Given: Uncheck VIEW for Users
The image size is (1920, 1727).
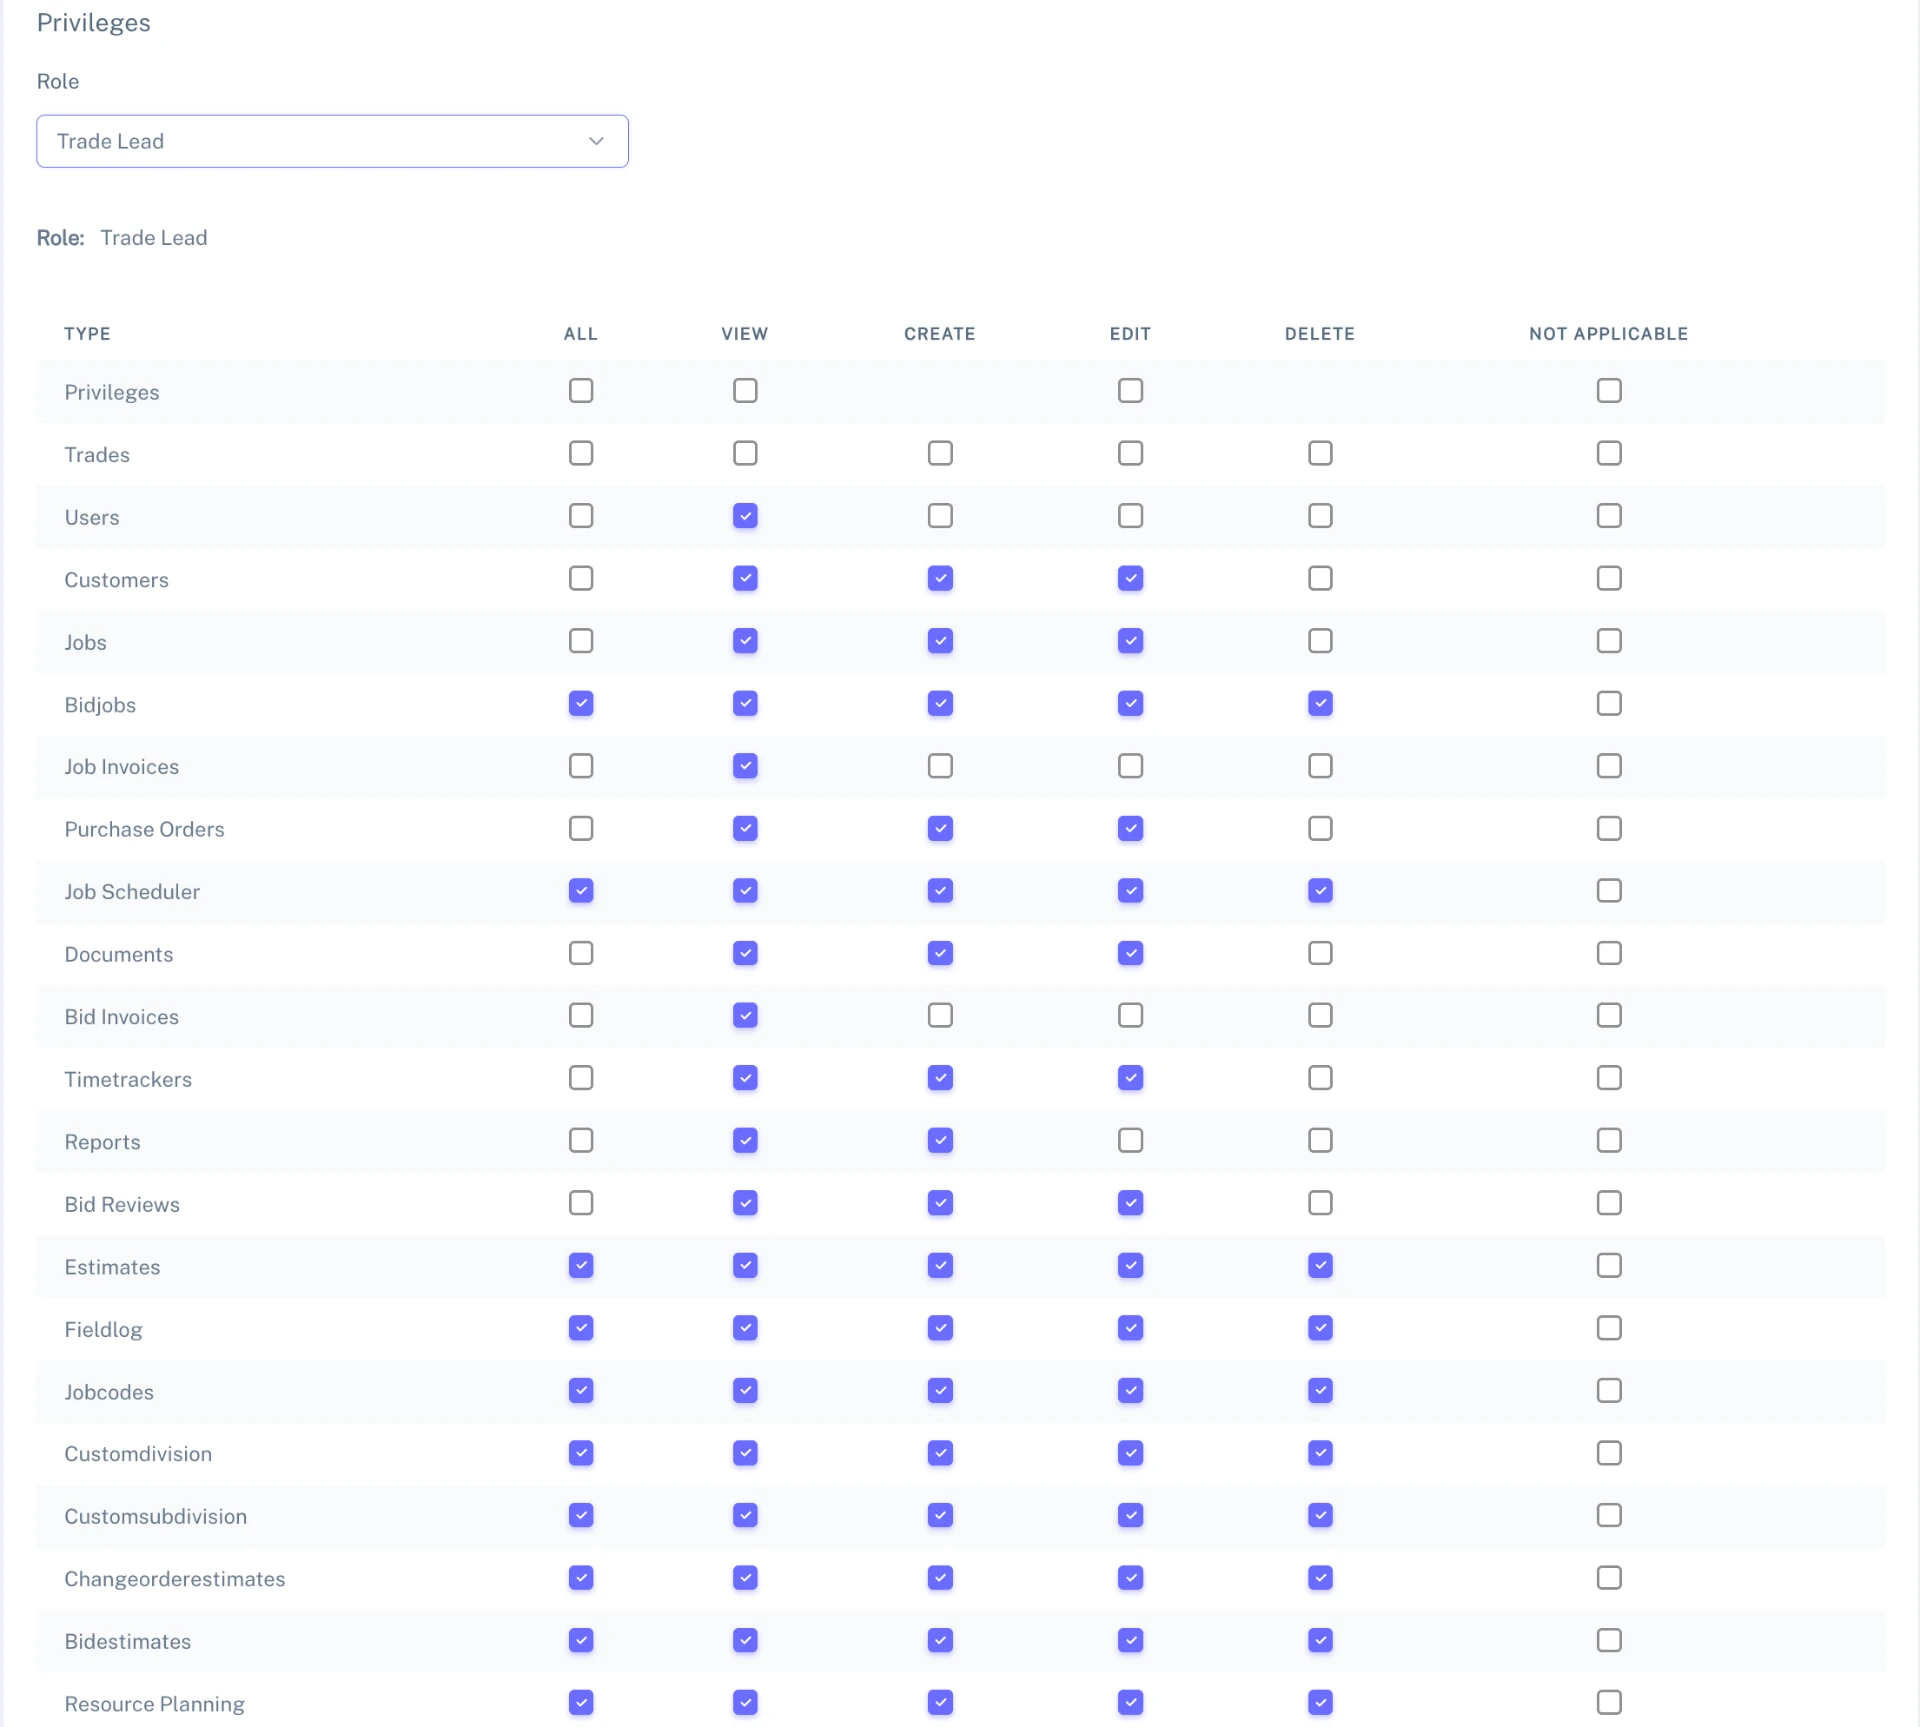Looking at the screenshot, I should pos(745,516).
